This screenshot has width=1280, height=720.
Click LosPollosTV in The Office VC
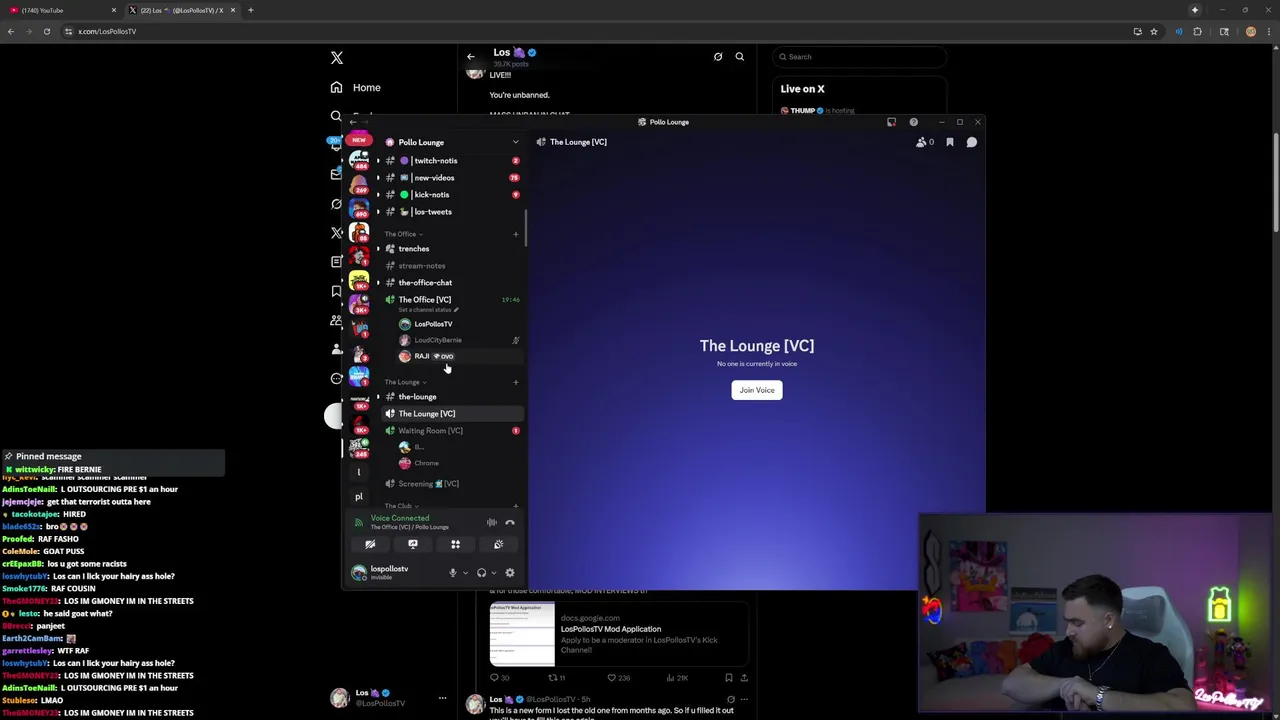[x=458, y=324]
